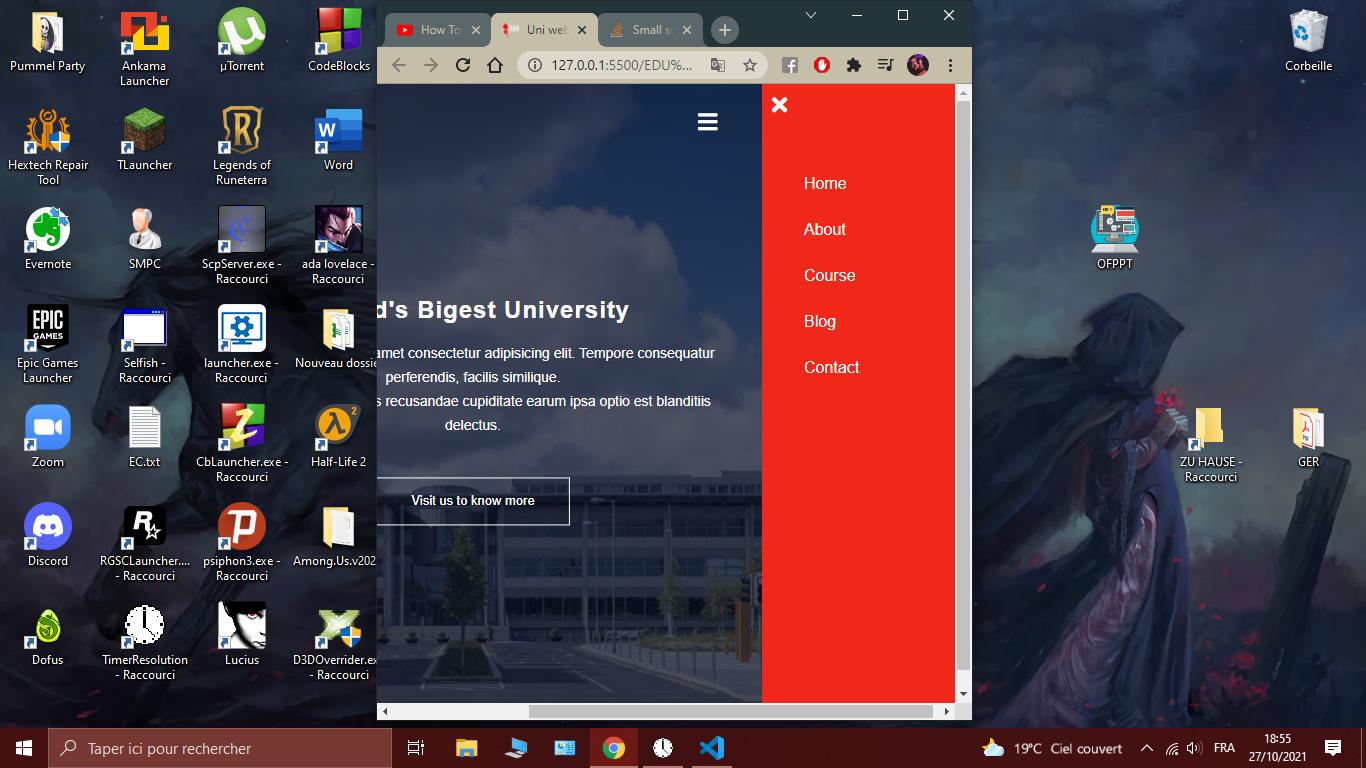Click the taskbar search box
Screen dimensions: 1366x768
coord(220,748)
